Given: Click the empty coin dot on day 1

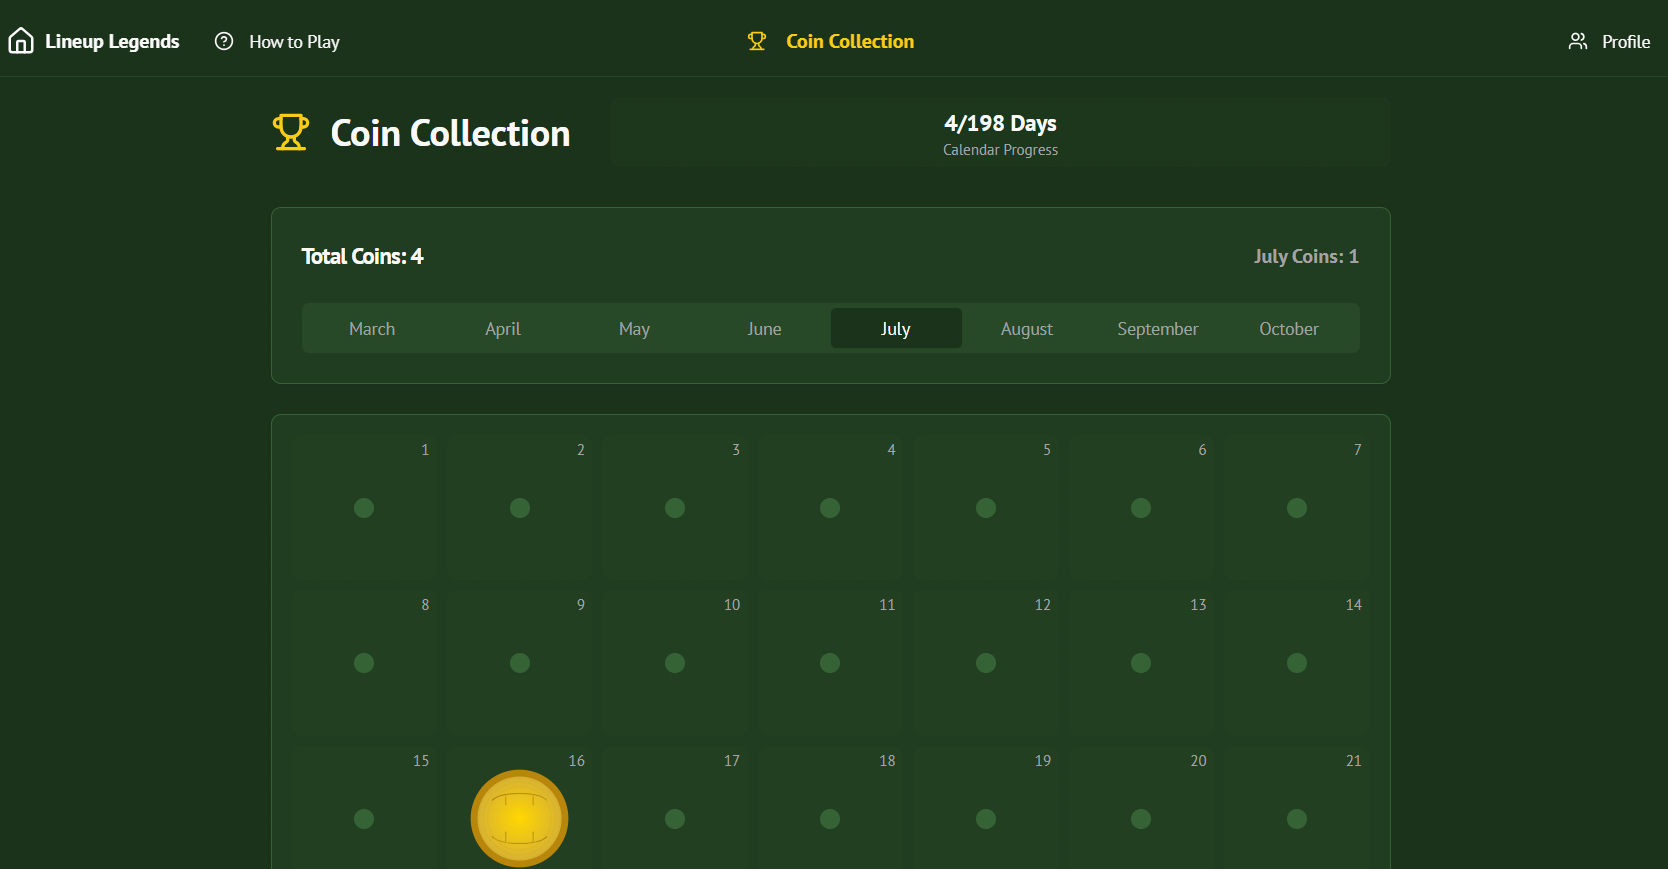Looking at the screenshot, I should point(364,508).
